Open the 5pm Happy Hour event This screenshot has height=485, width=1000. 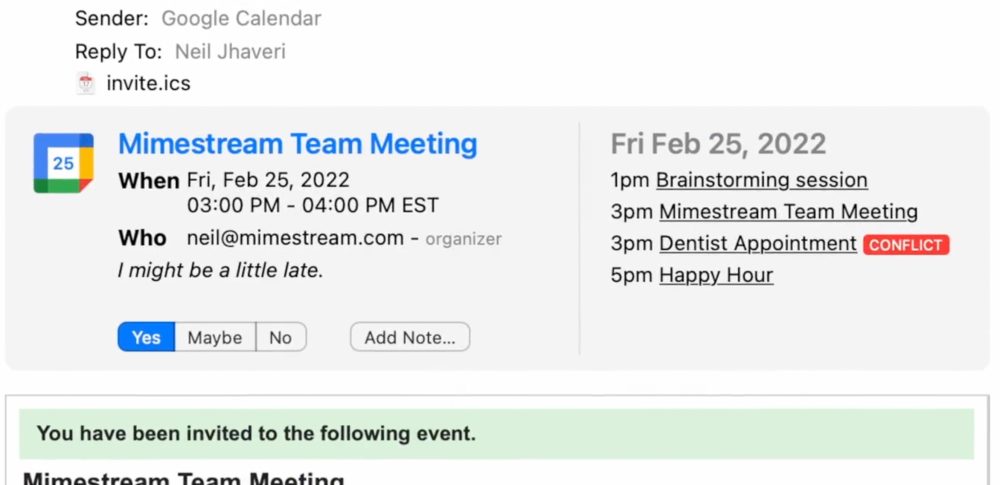click(716, 275)
